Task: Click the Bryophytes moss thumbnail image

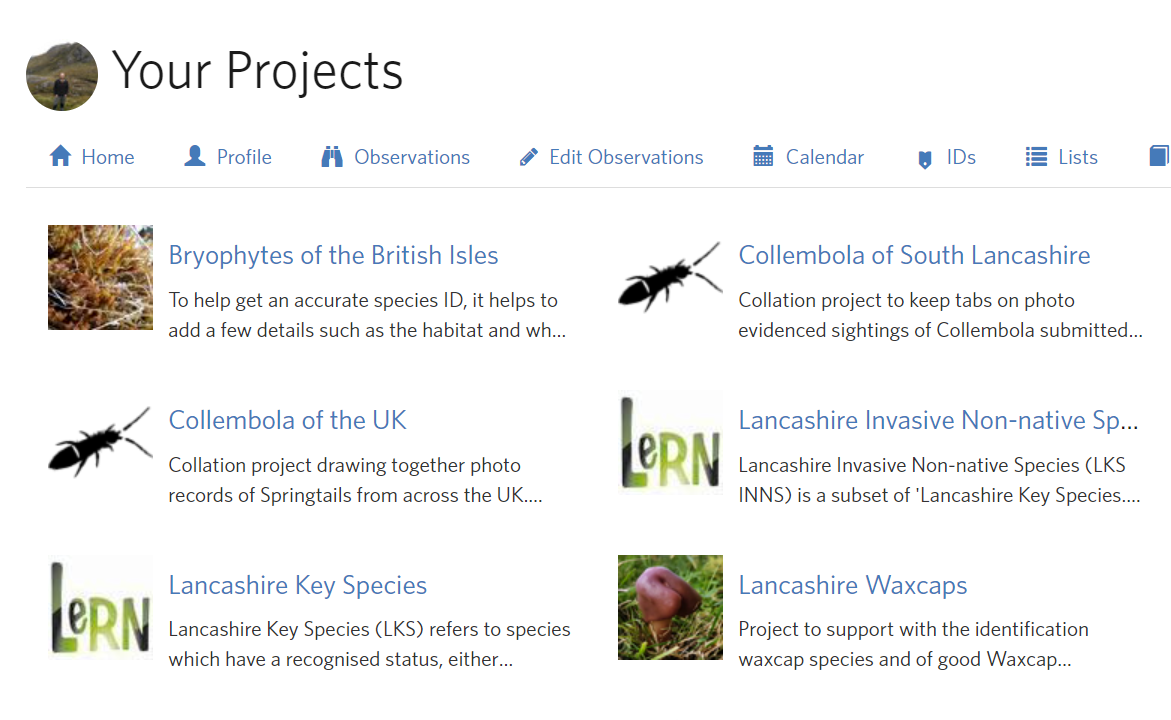Action: pos(100,278)
